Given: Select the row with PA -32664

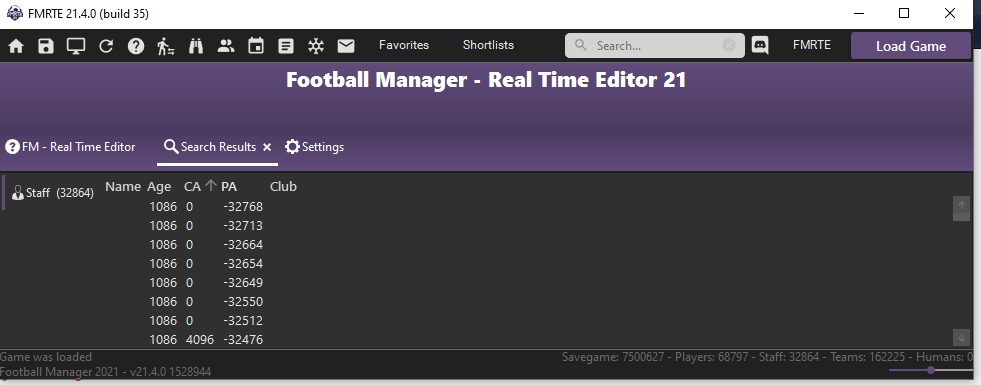Looking at the screenshot, I should (526, 245).
